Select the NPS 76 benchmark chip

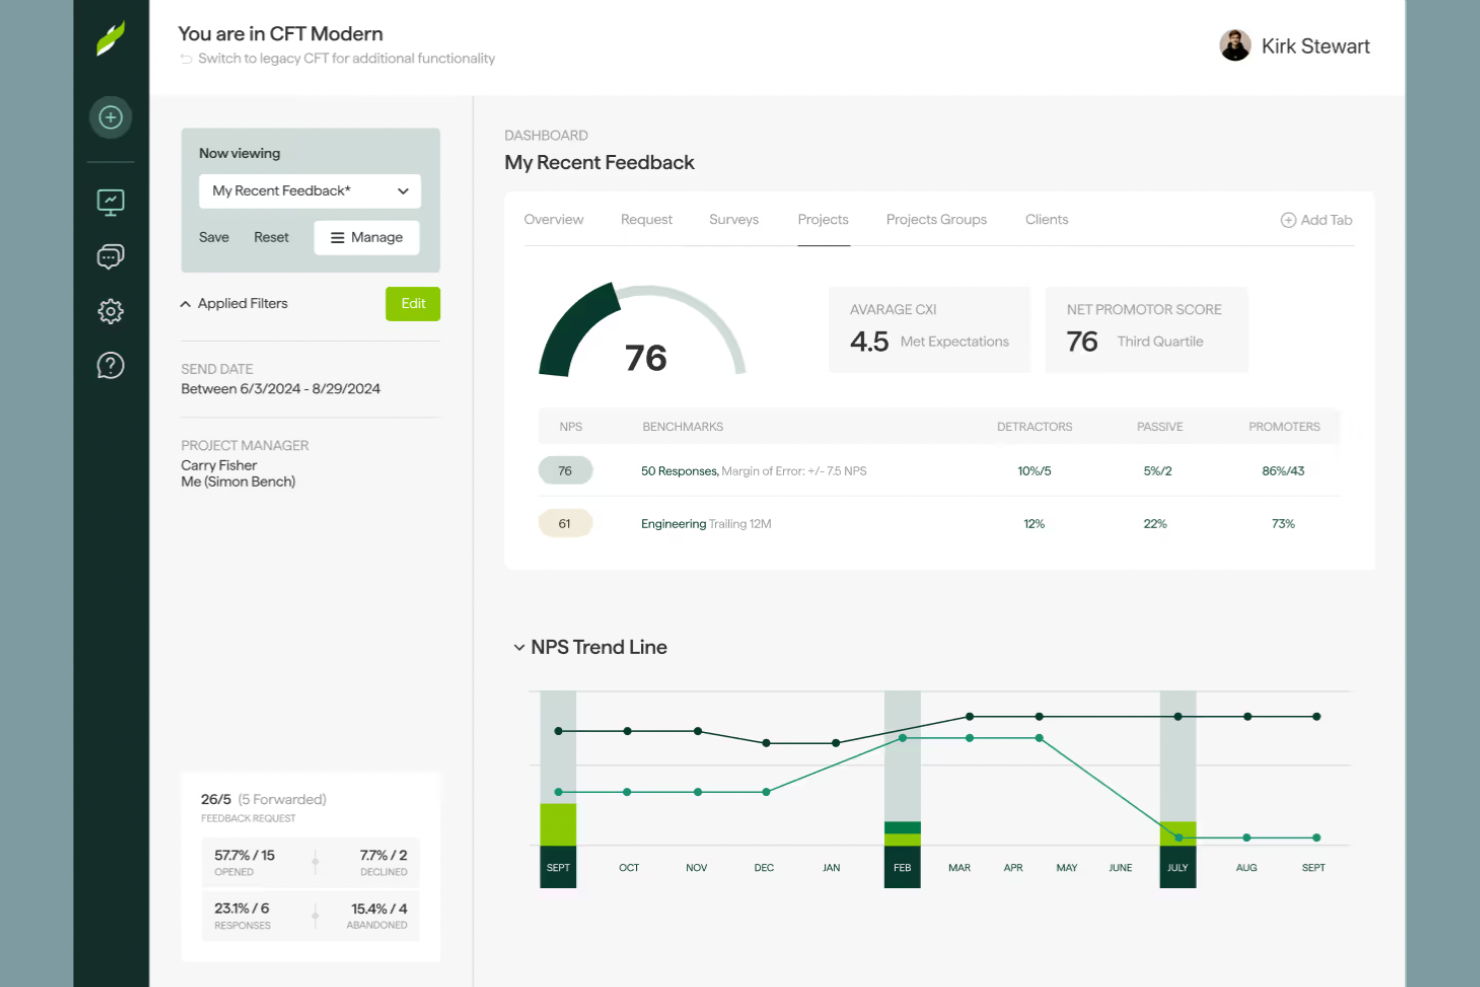[565, 470]
